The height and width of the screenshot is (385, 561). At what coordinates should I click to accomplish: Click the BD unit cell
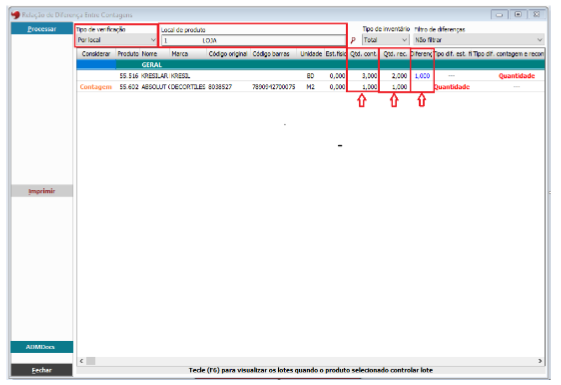tap(310, 76)
